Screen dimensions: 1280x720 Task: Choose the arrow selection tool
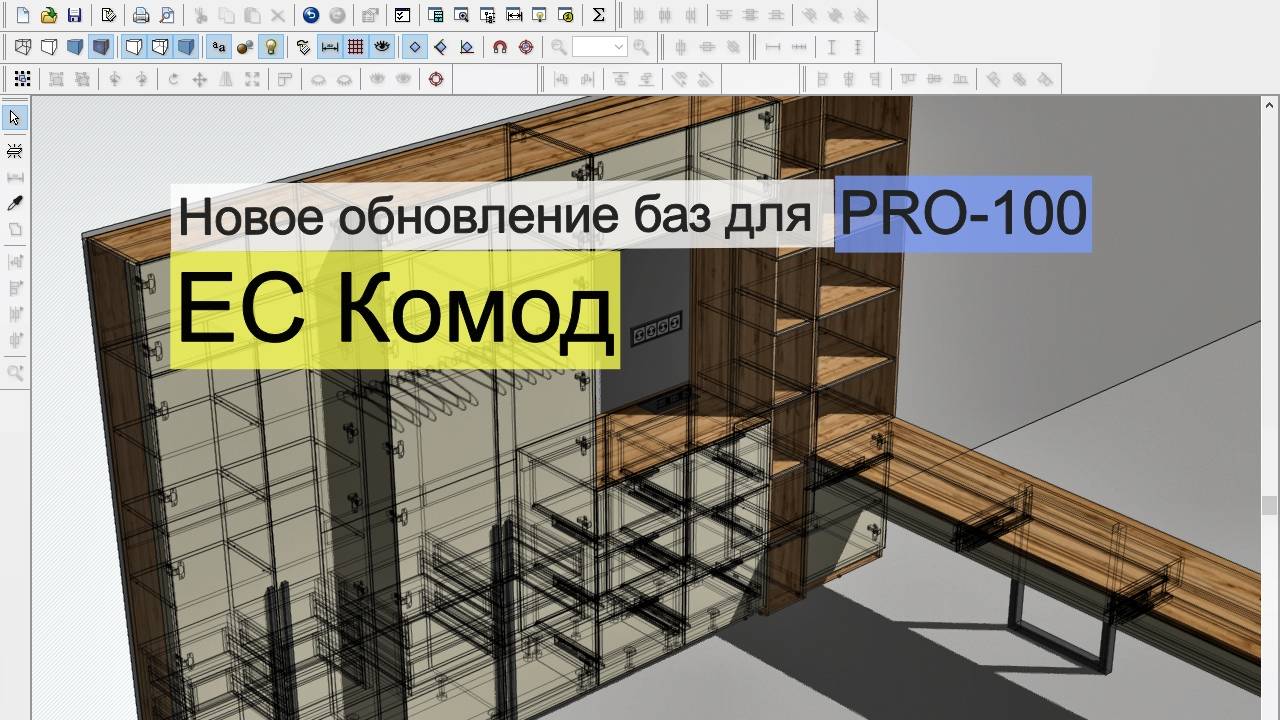point(15,118)
